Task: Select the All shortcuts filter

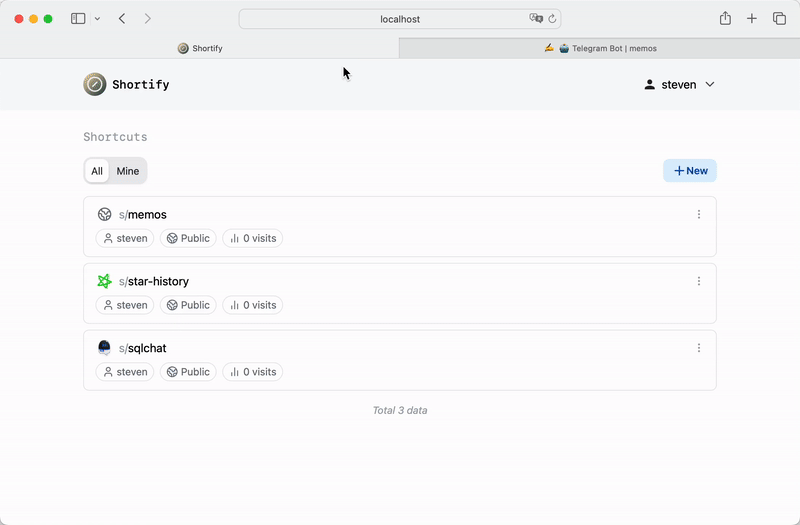Action: [97, 171]
